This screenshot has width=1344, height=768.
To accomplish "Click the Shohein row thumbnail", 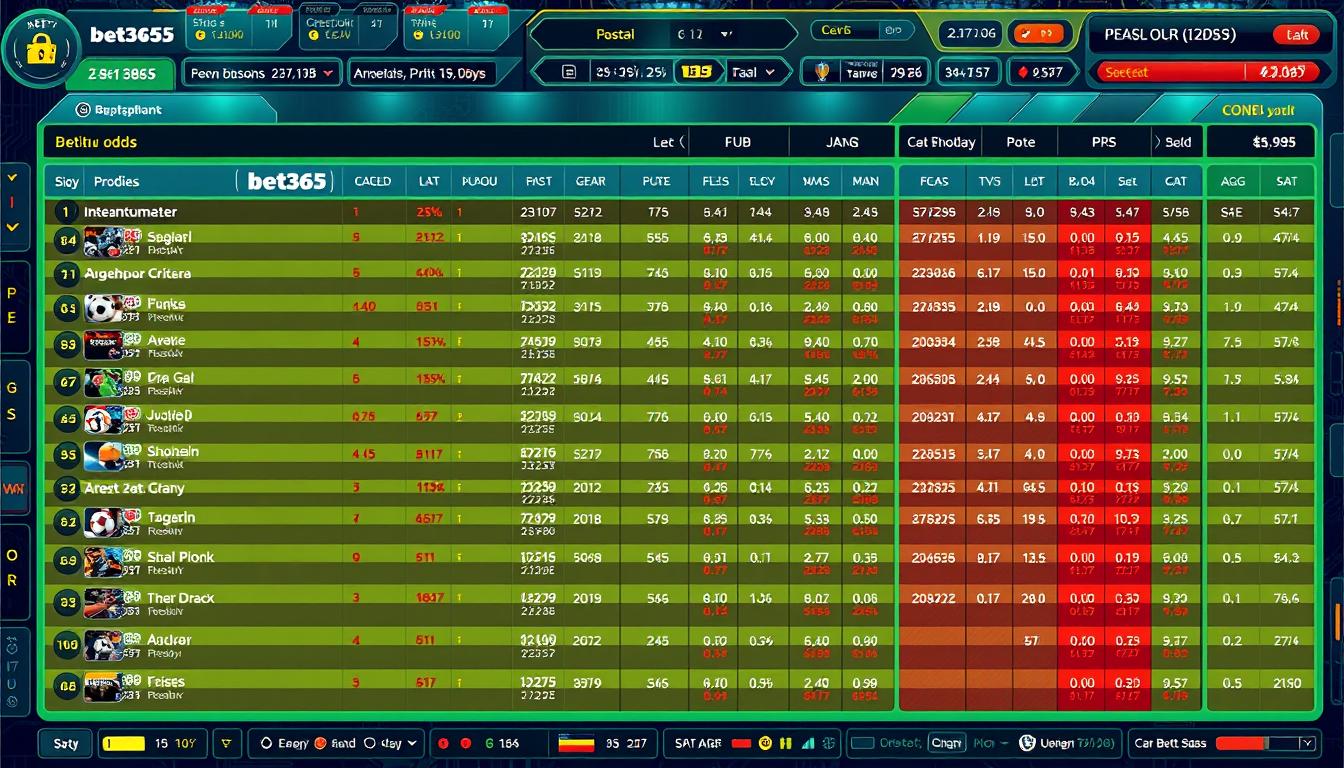I will pyautogui.click(x=103, y=457).
